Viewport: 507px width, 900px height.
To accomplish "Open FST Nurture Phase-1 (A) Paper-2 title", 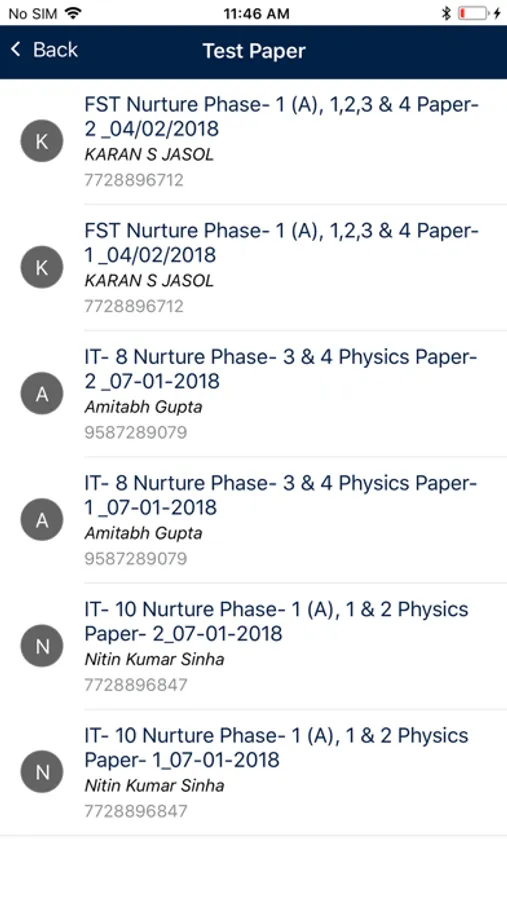I will [281, 117].
